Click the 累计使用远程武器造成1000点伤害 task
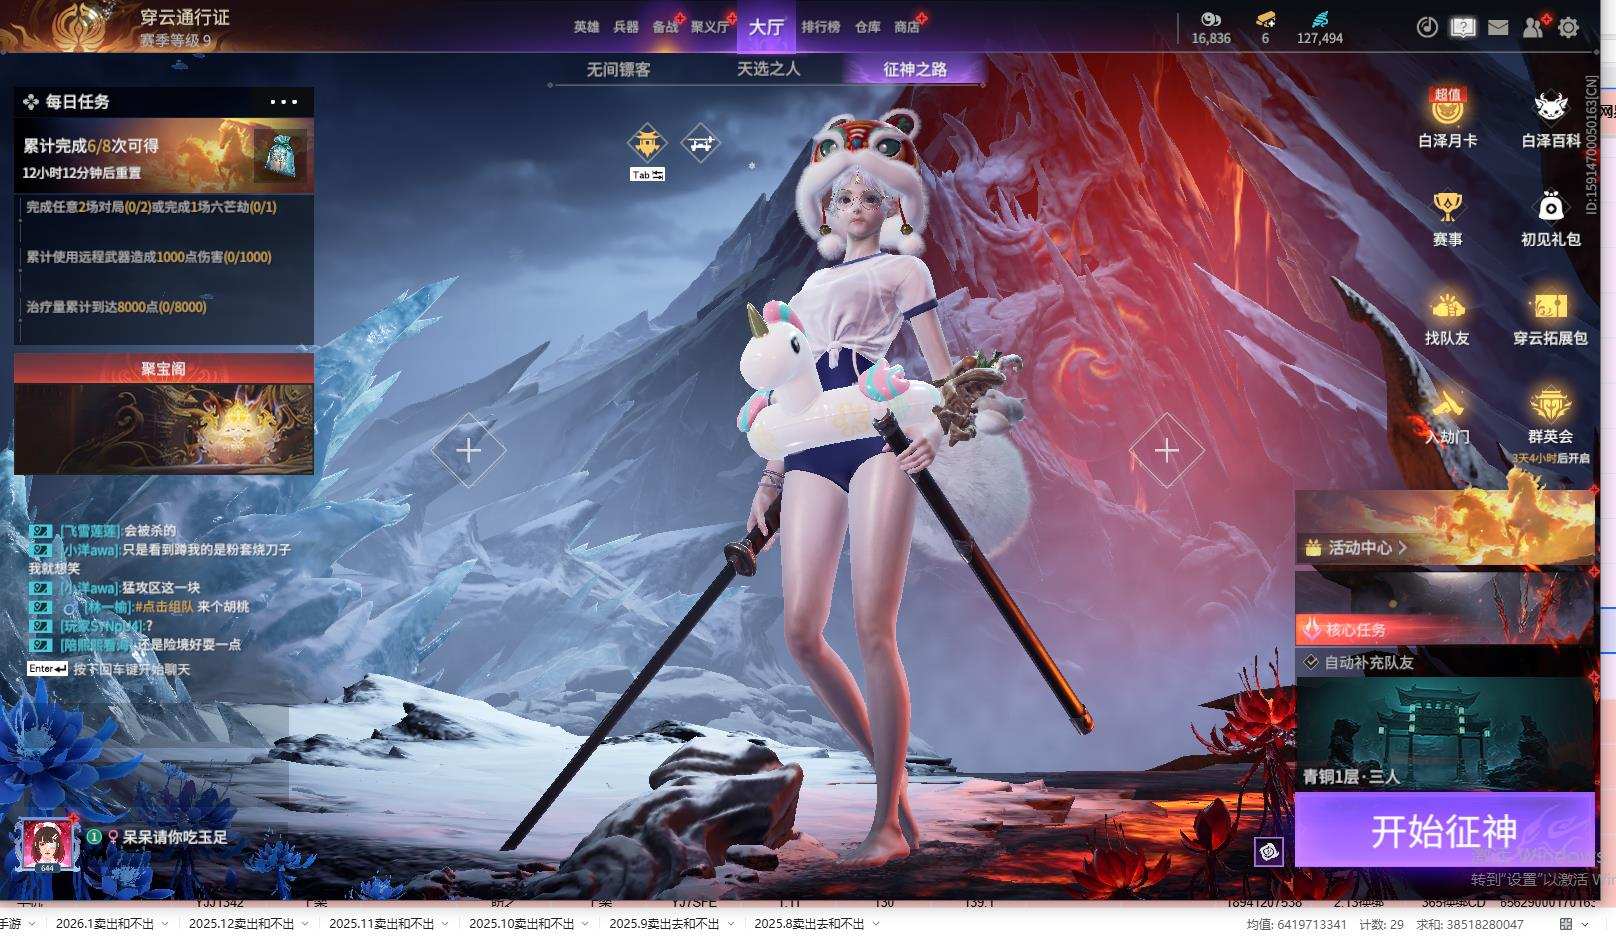The width and height of the screenshot is (1616, 939). (149, 257)
